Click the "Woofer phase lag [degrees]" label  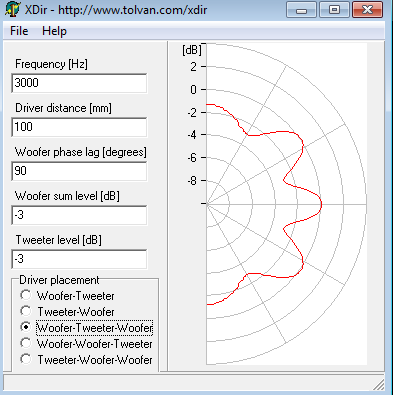tap(81, 152)
